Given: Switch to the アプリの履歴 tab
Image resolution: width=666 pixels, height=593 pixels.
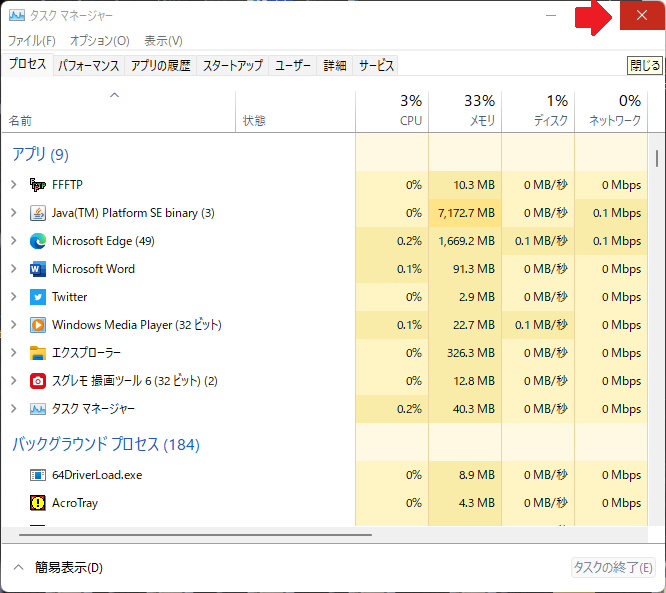Looking at the screenshot, I should 161,65.
